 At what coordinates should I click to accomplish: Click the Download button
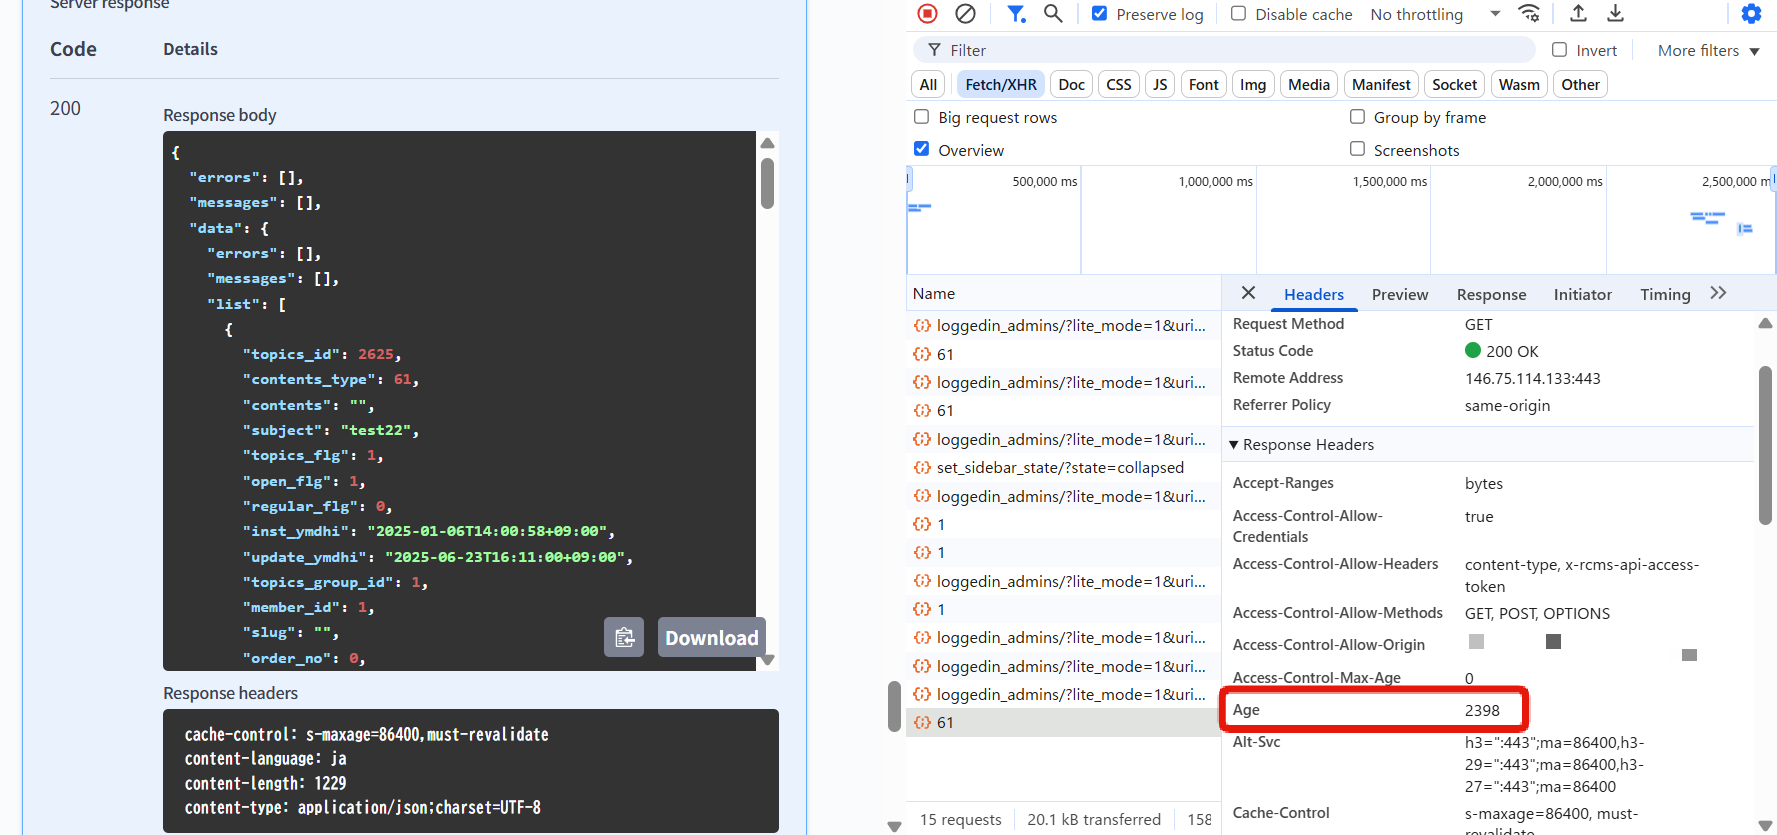[x=711, y=638]
